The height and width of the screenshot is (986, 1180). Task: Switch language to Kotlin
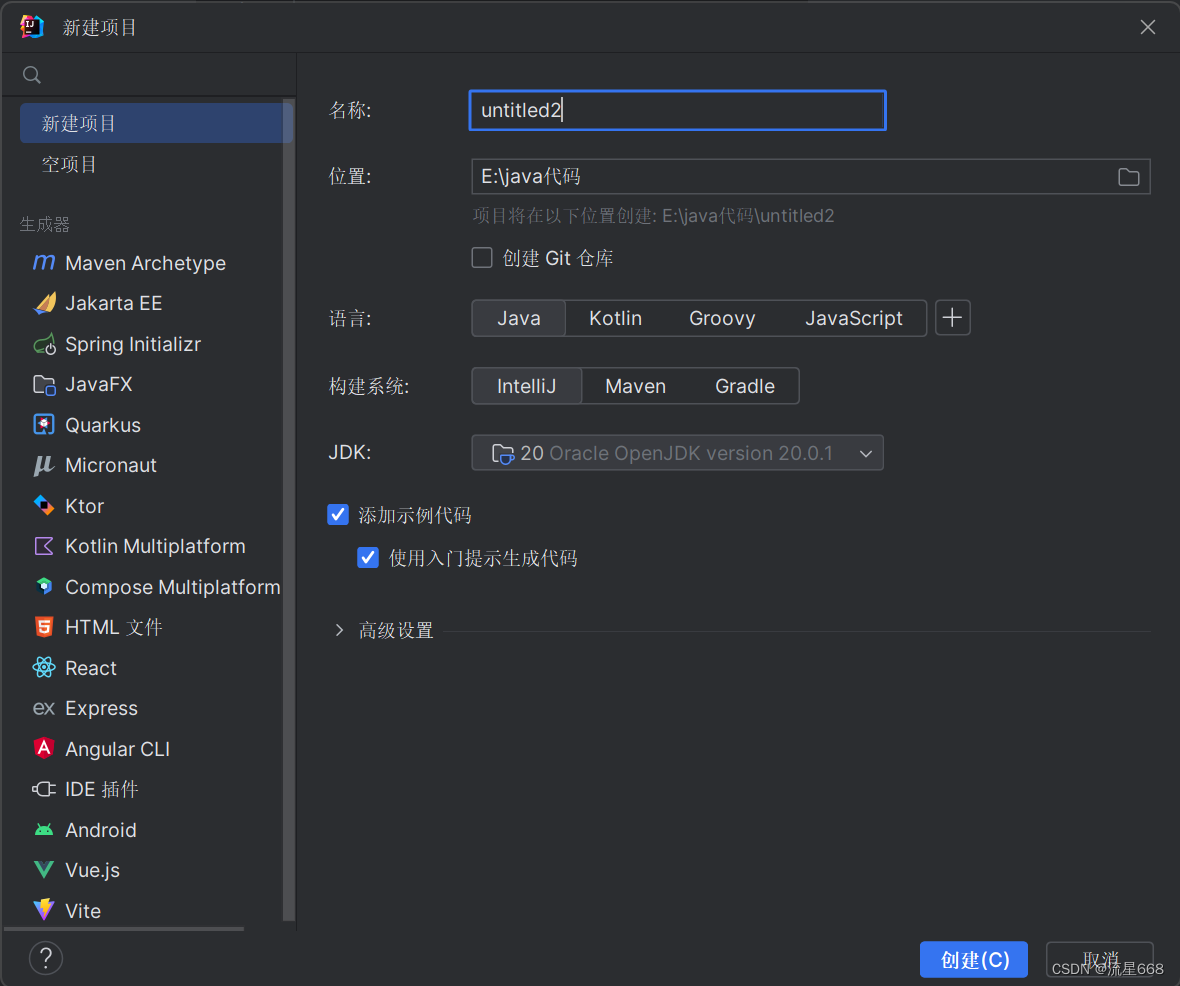[614, 318]
